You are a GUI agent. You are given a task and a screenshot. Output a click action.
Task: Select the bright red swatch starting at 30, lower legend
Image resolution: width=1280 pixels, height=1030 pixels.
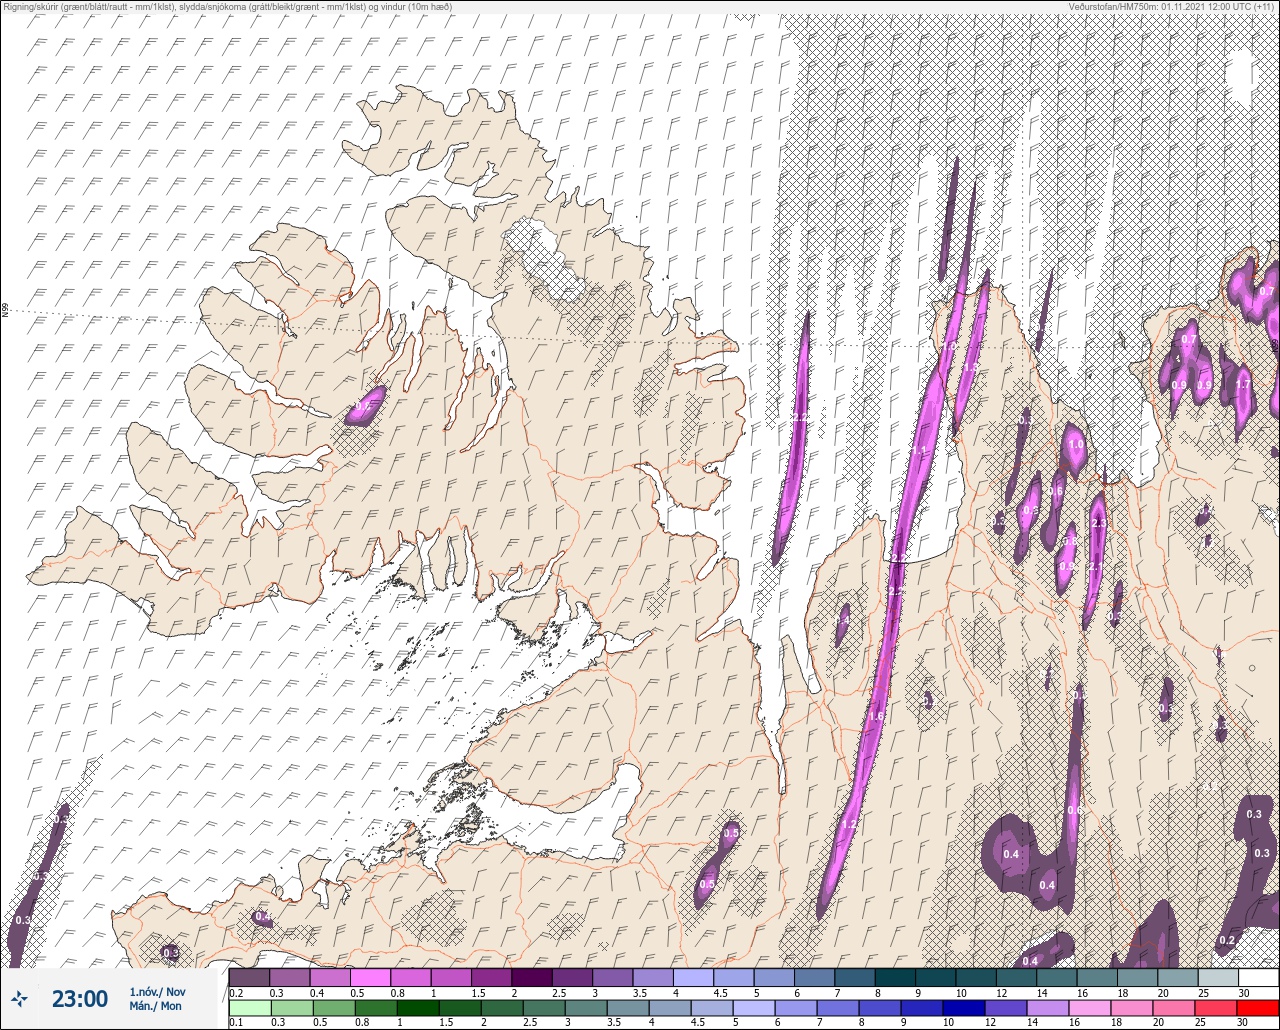coord(1258,1008)
